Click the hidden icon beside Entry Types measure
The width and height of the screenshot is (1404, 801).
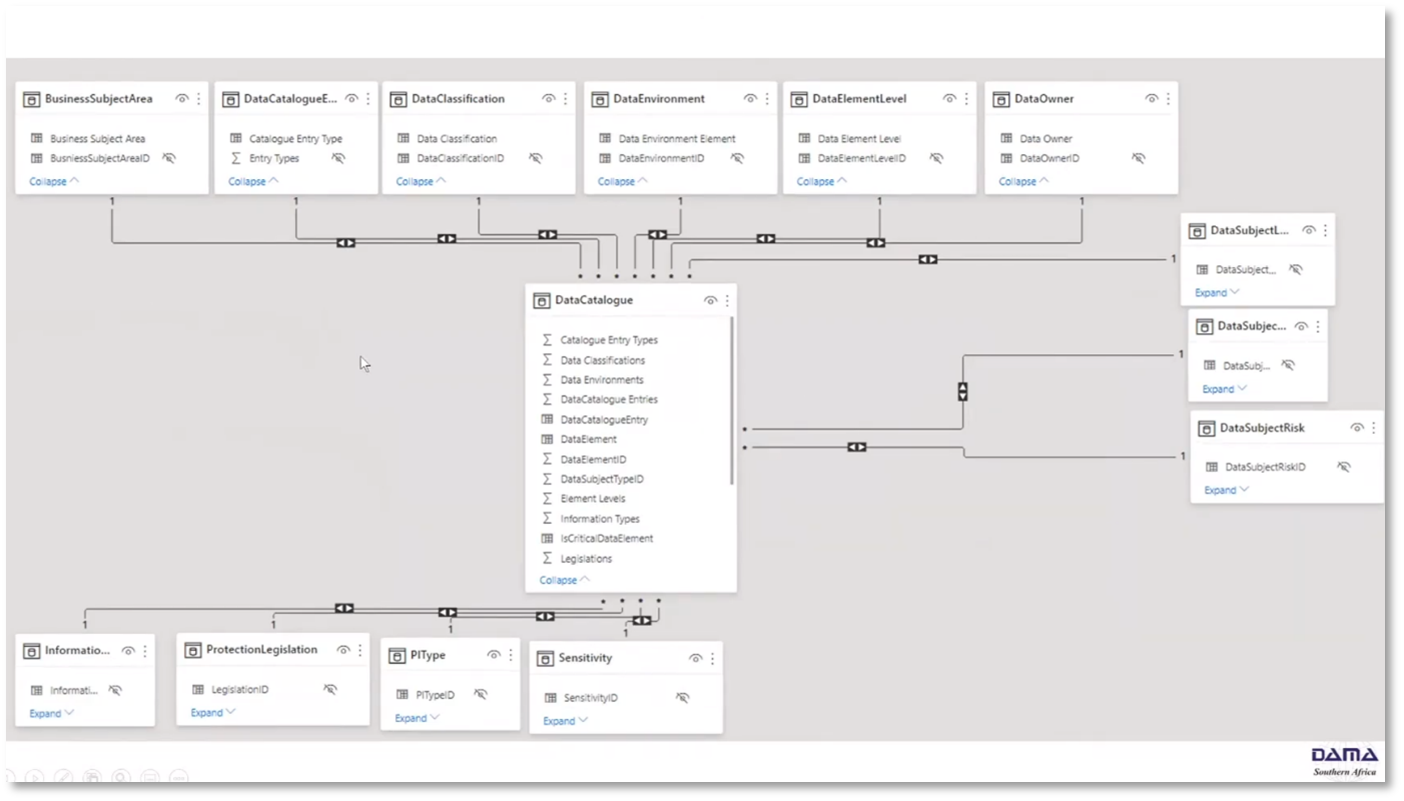coord(338,158)
